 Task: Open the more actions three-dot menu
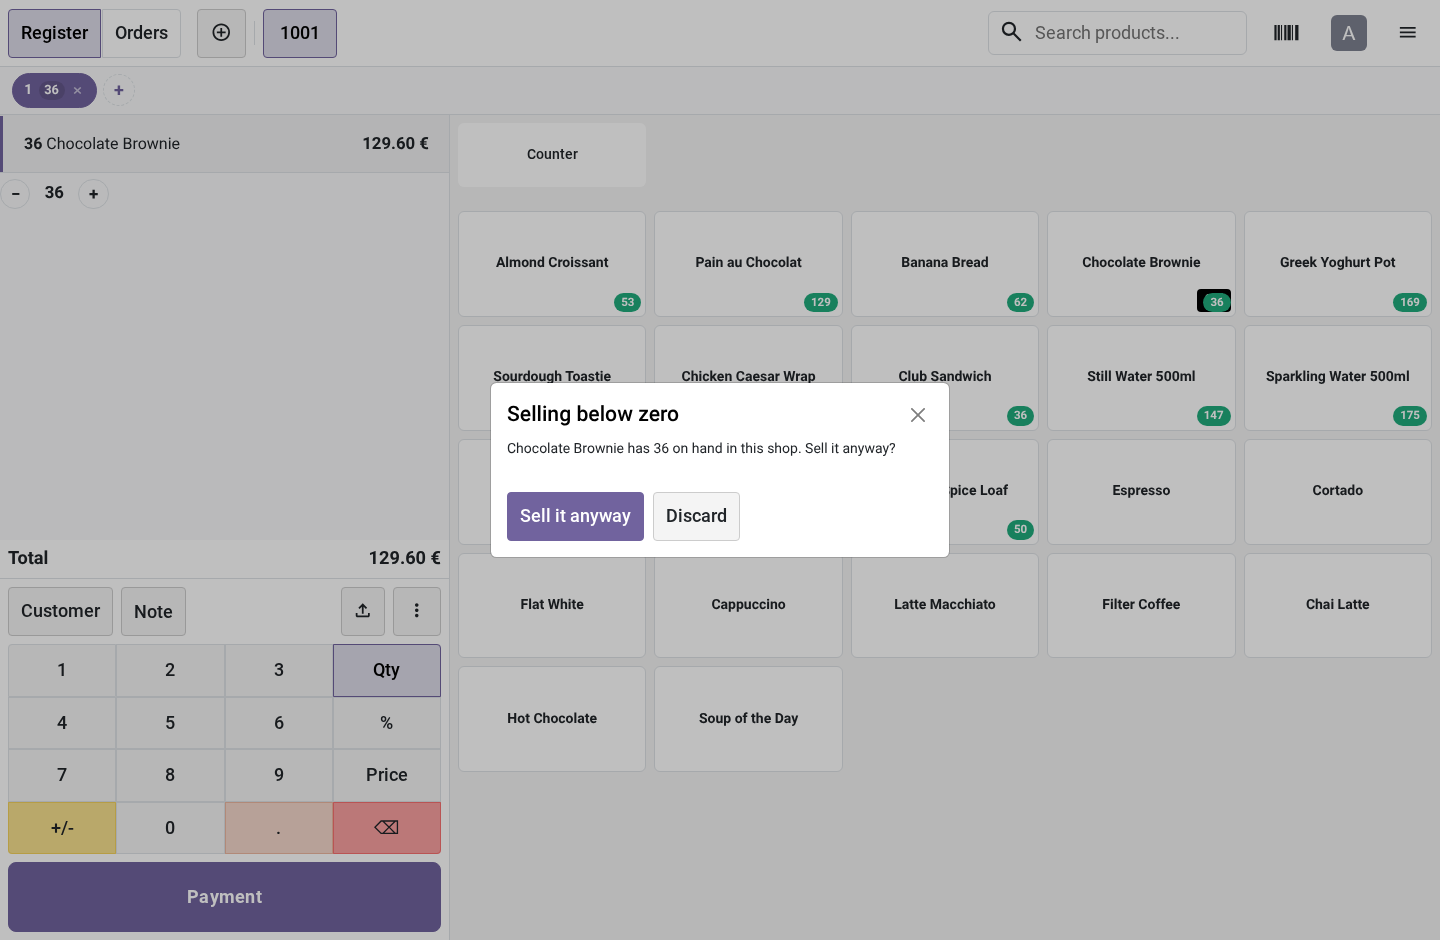coord(417,611)
